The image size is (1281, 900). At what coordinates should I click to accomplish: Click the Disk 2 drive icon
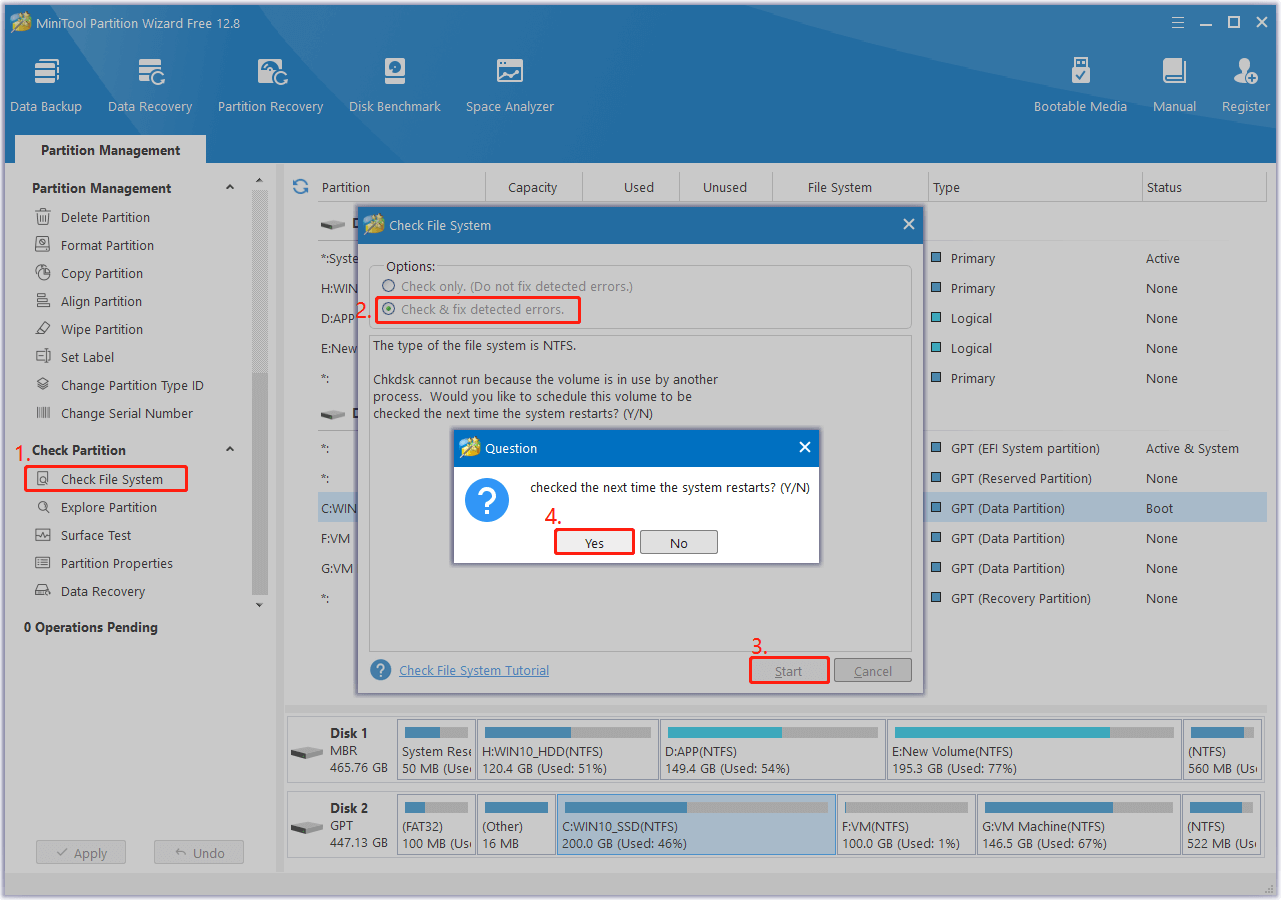pyautogui.click(x=307, y=828)
